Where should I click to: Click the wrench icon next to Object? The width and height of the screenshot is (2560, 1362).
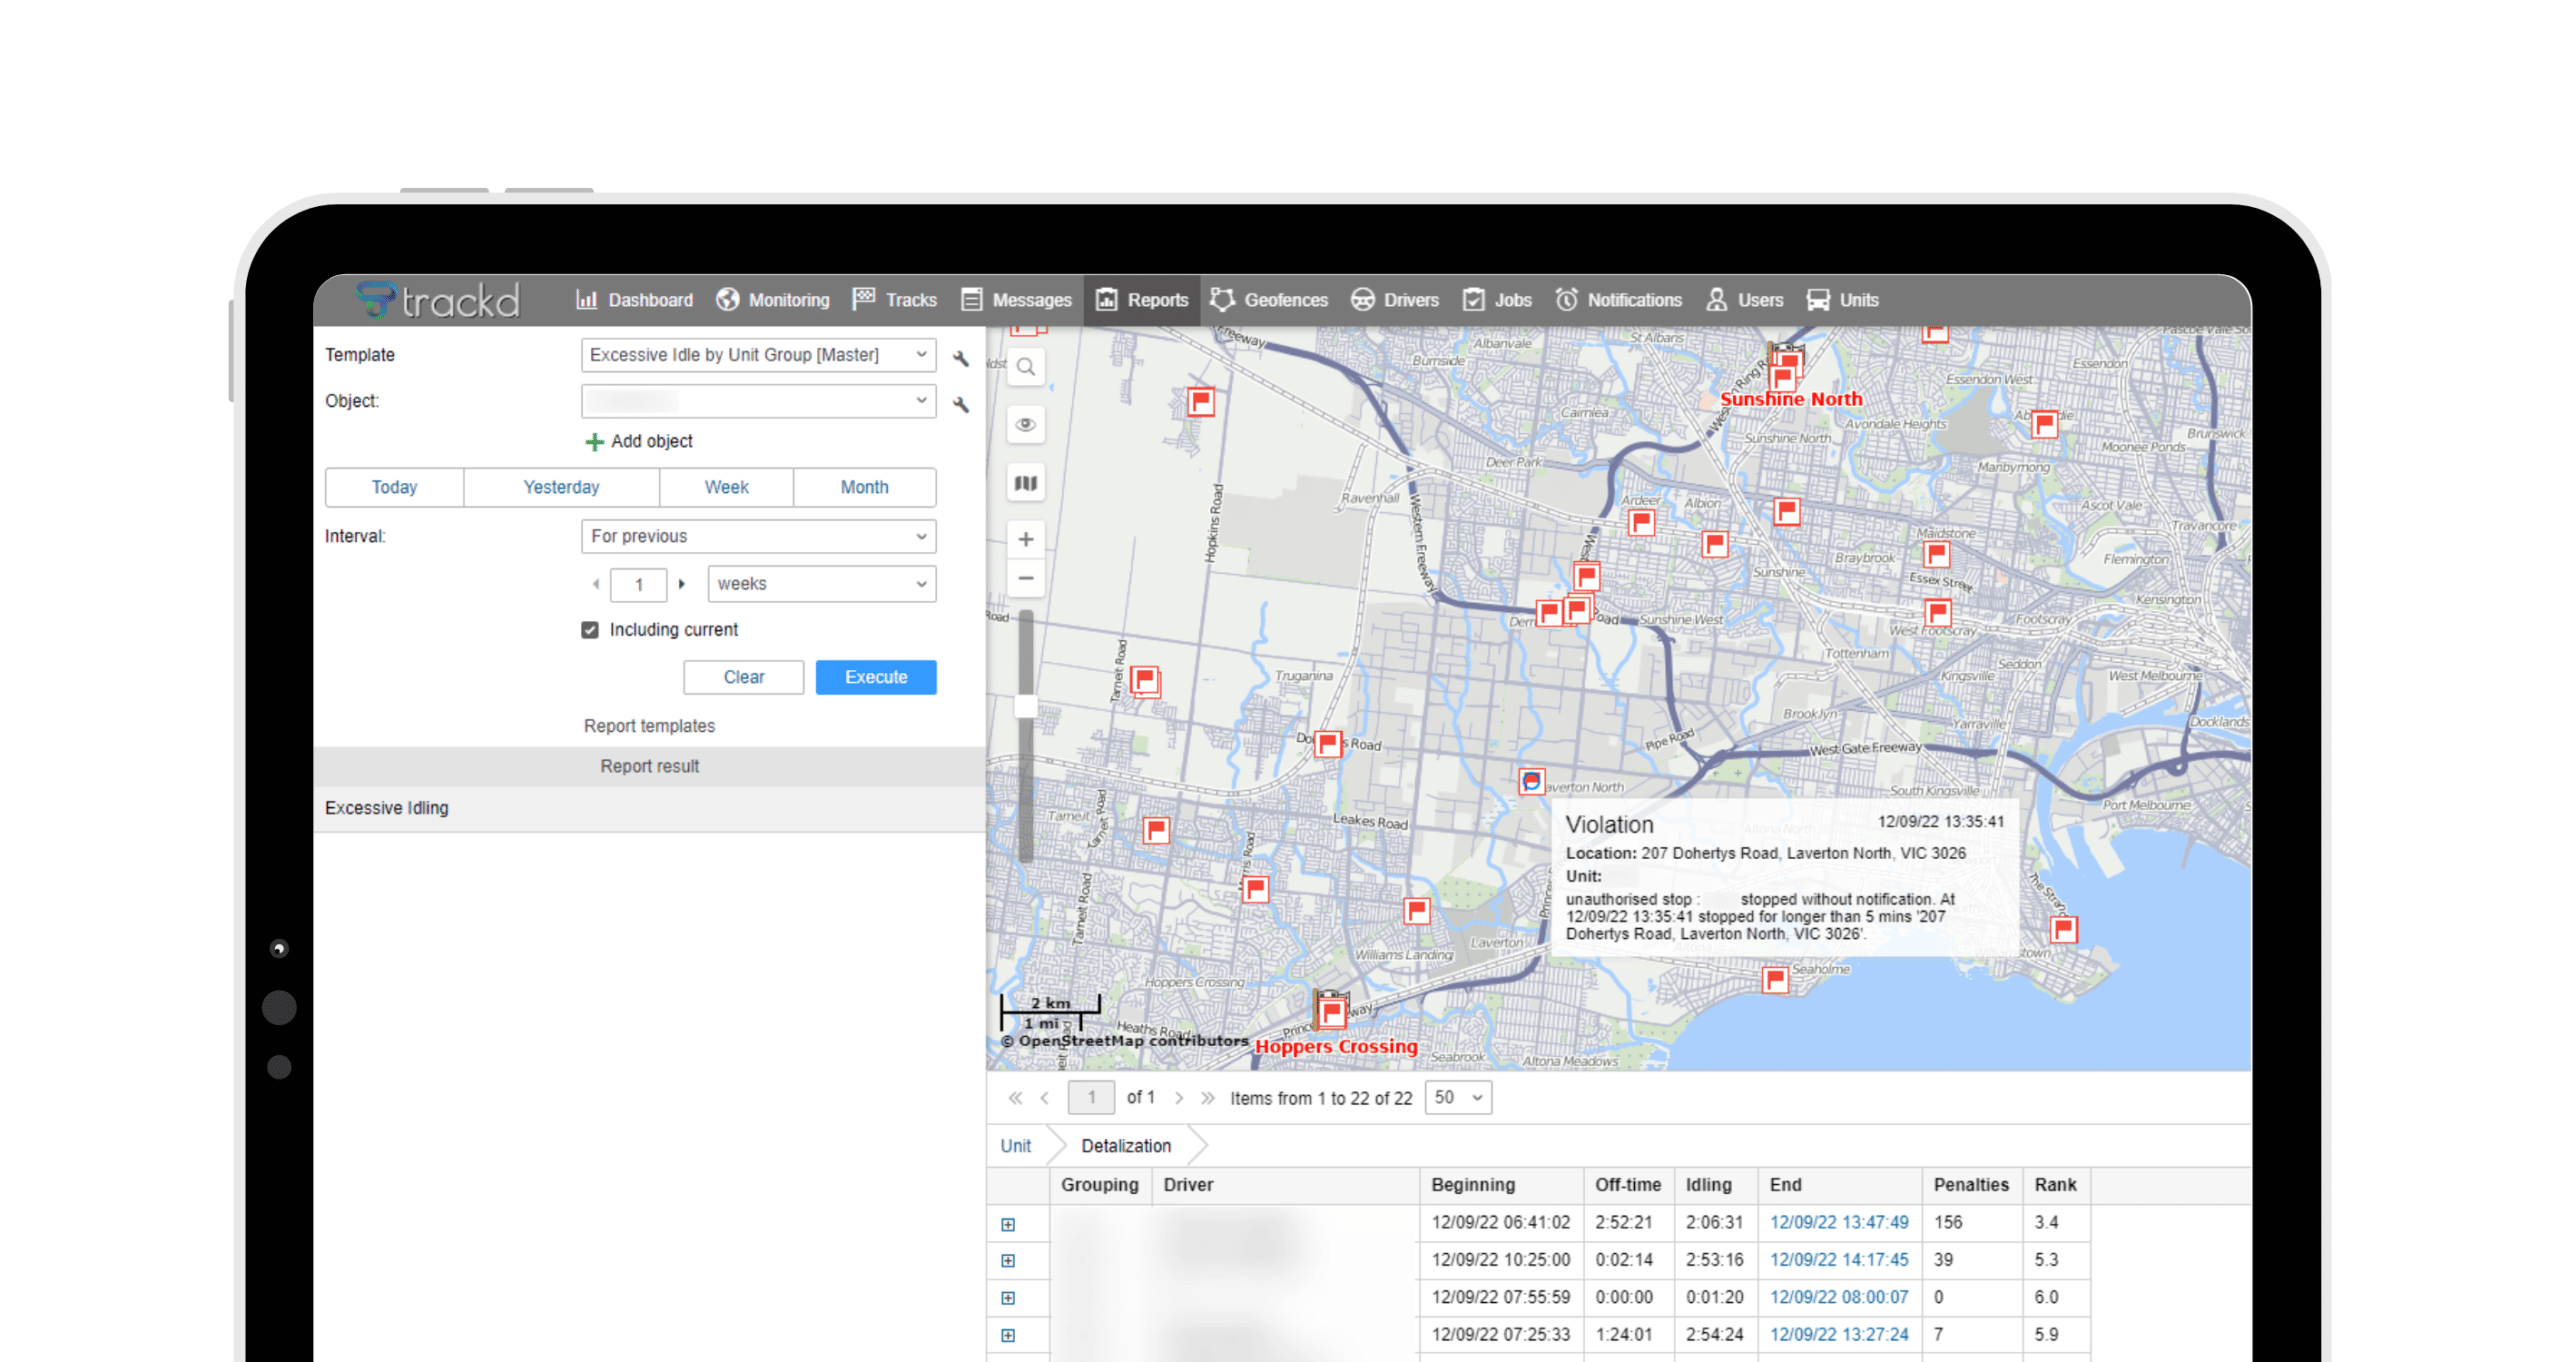960,404
